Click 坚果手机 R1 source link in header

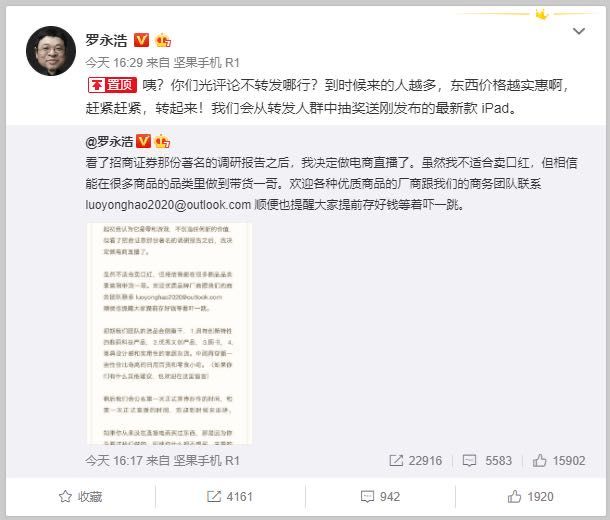click(x=207, y=63)
